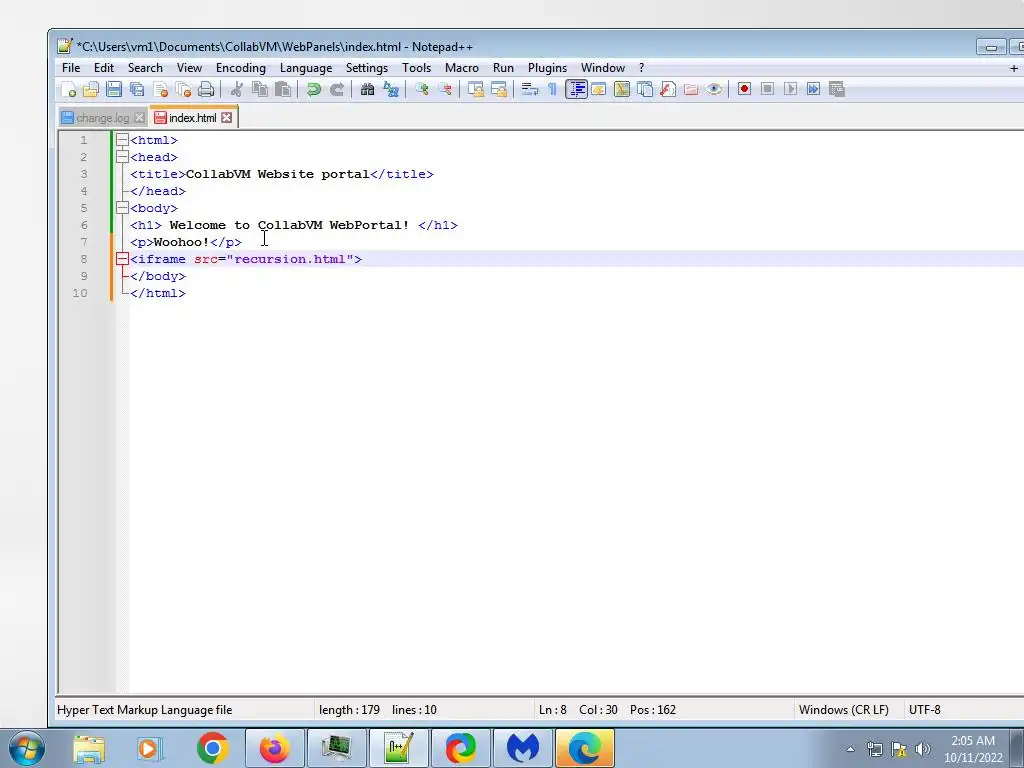This screenshot has width=1024, height=768.
Task: Click the green Undo arrow icon
Action: [x=313, y=89]
